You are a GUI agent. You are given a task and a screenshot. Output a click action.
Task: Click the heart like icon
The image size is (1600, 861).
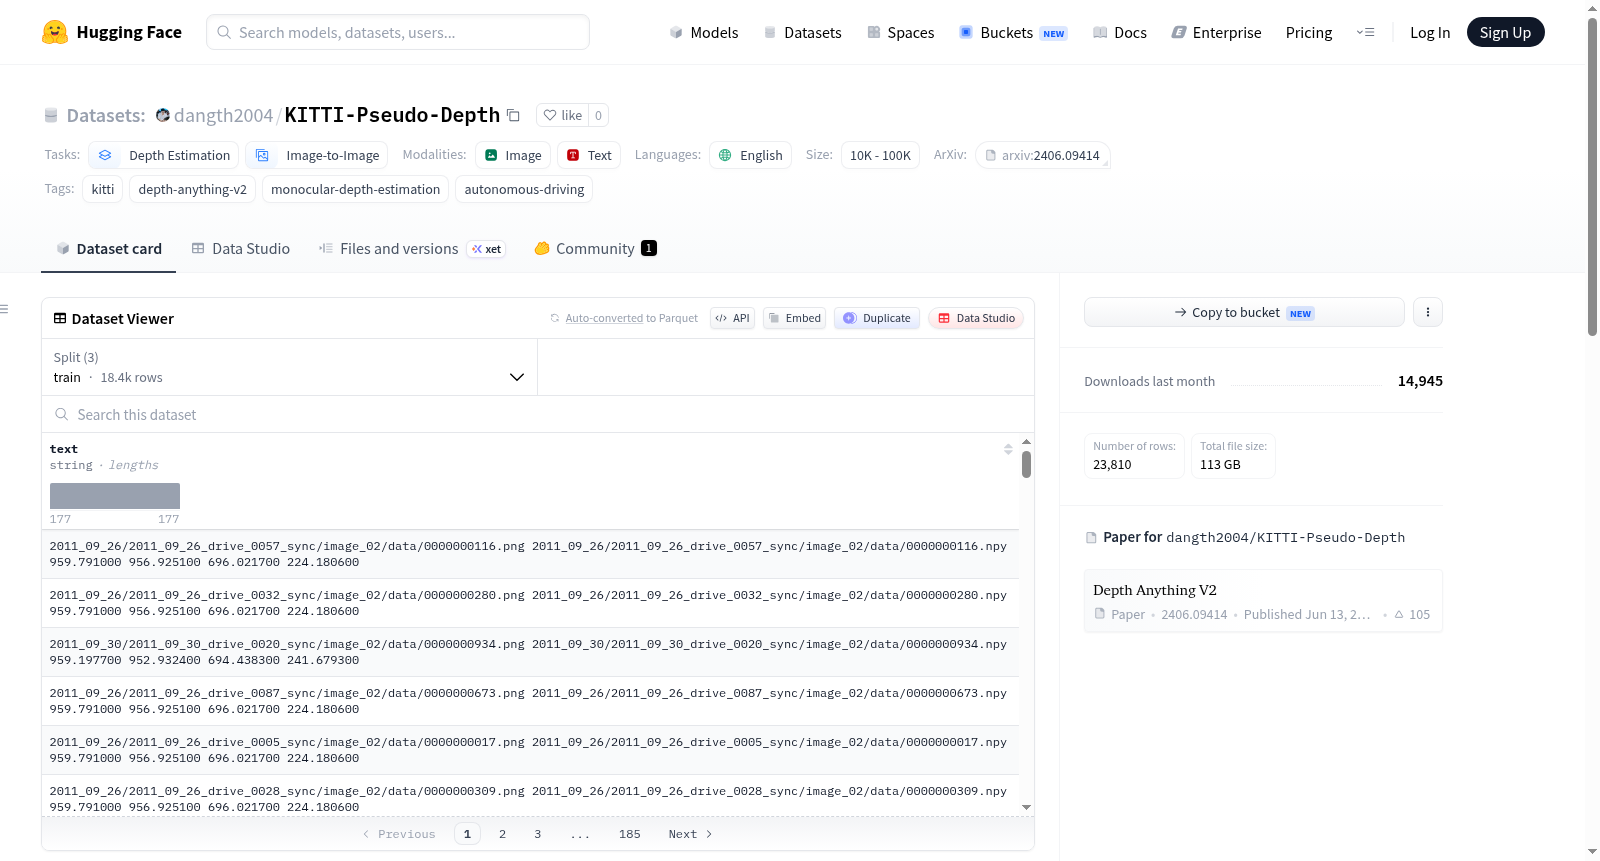(x=550, y=115)
